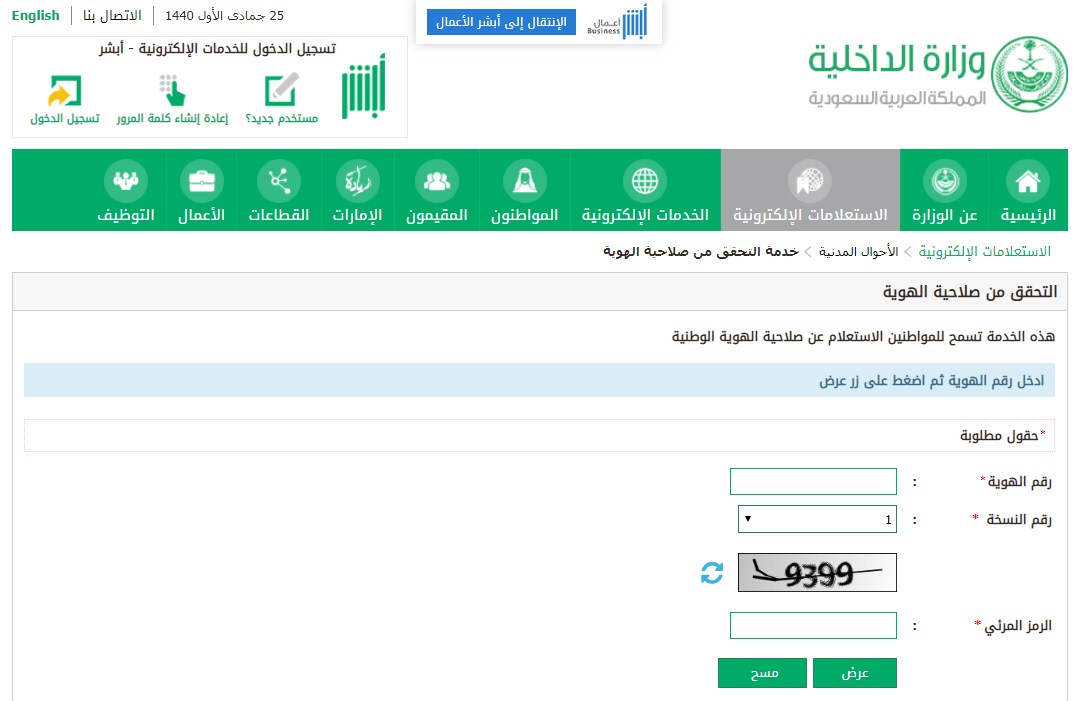This screenshot has height=701, width=1090.
Task: Open the القطاعات menu tab
Action: click(279, 190)
